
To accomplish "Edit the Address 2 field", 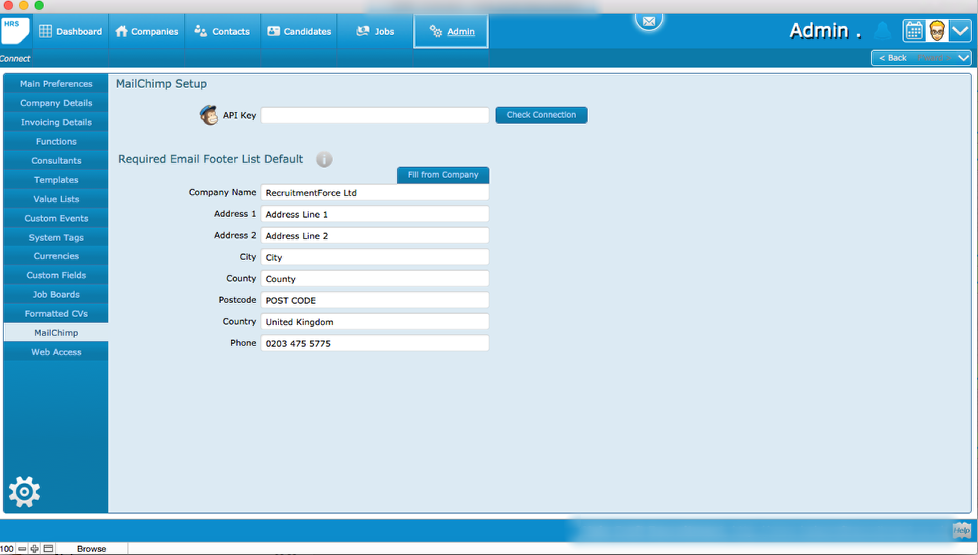I will tap(375, 236).
